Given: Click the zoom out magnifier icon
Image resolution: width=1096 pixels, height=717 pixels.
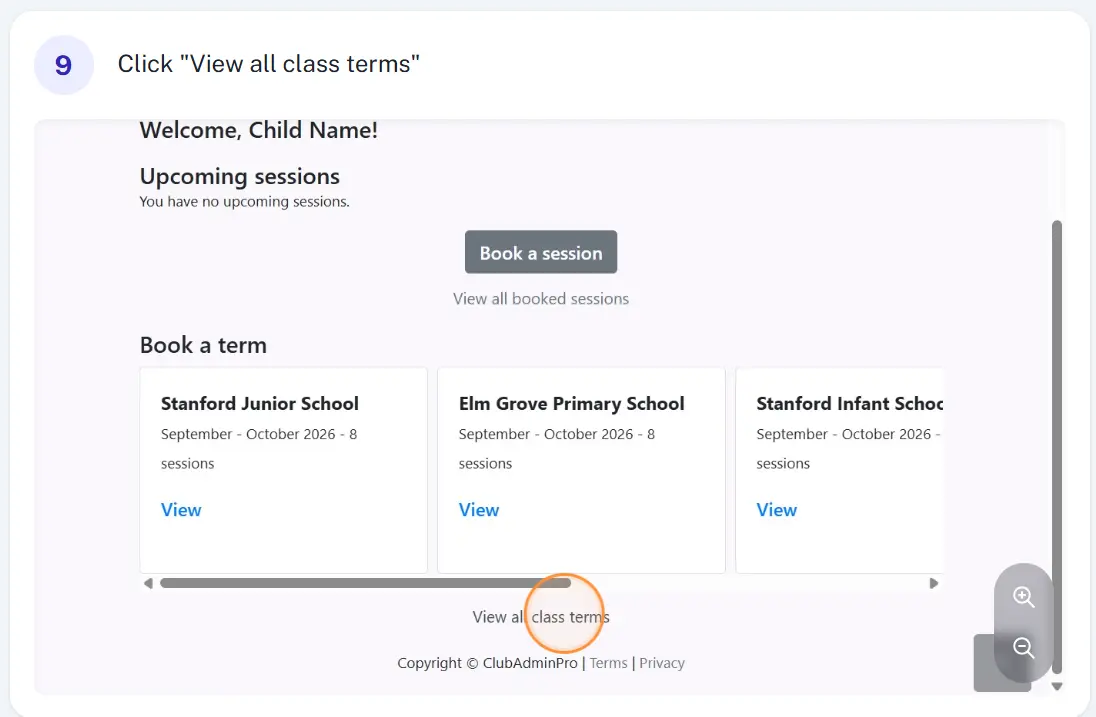Looking at the screenshot, I should 1024,648.
